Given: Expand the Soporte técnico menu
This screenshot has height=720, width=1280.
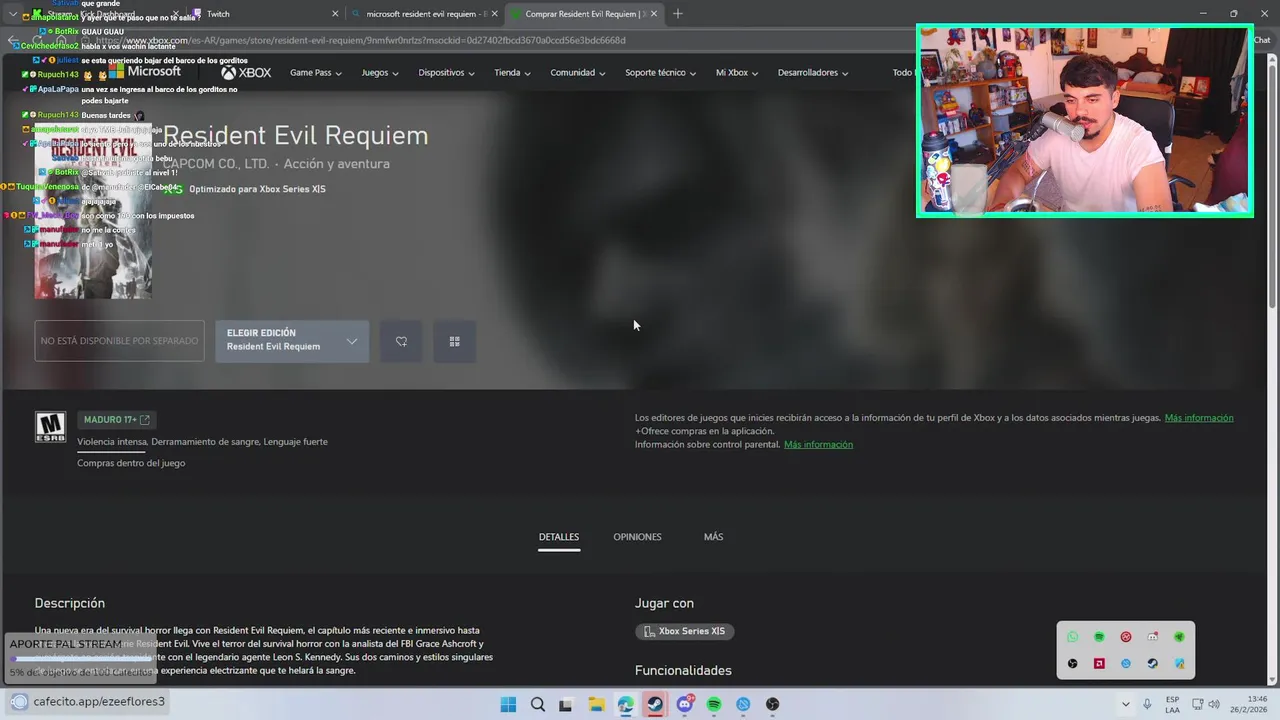Looking at the screenshot, I should pyautogui.click(x=661, y=73).
